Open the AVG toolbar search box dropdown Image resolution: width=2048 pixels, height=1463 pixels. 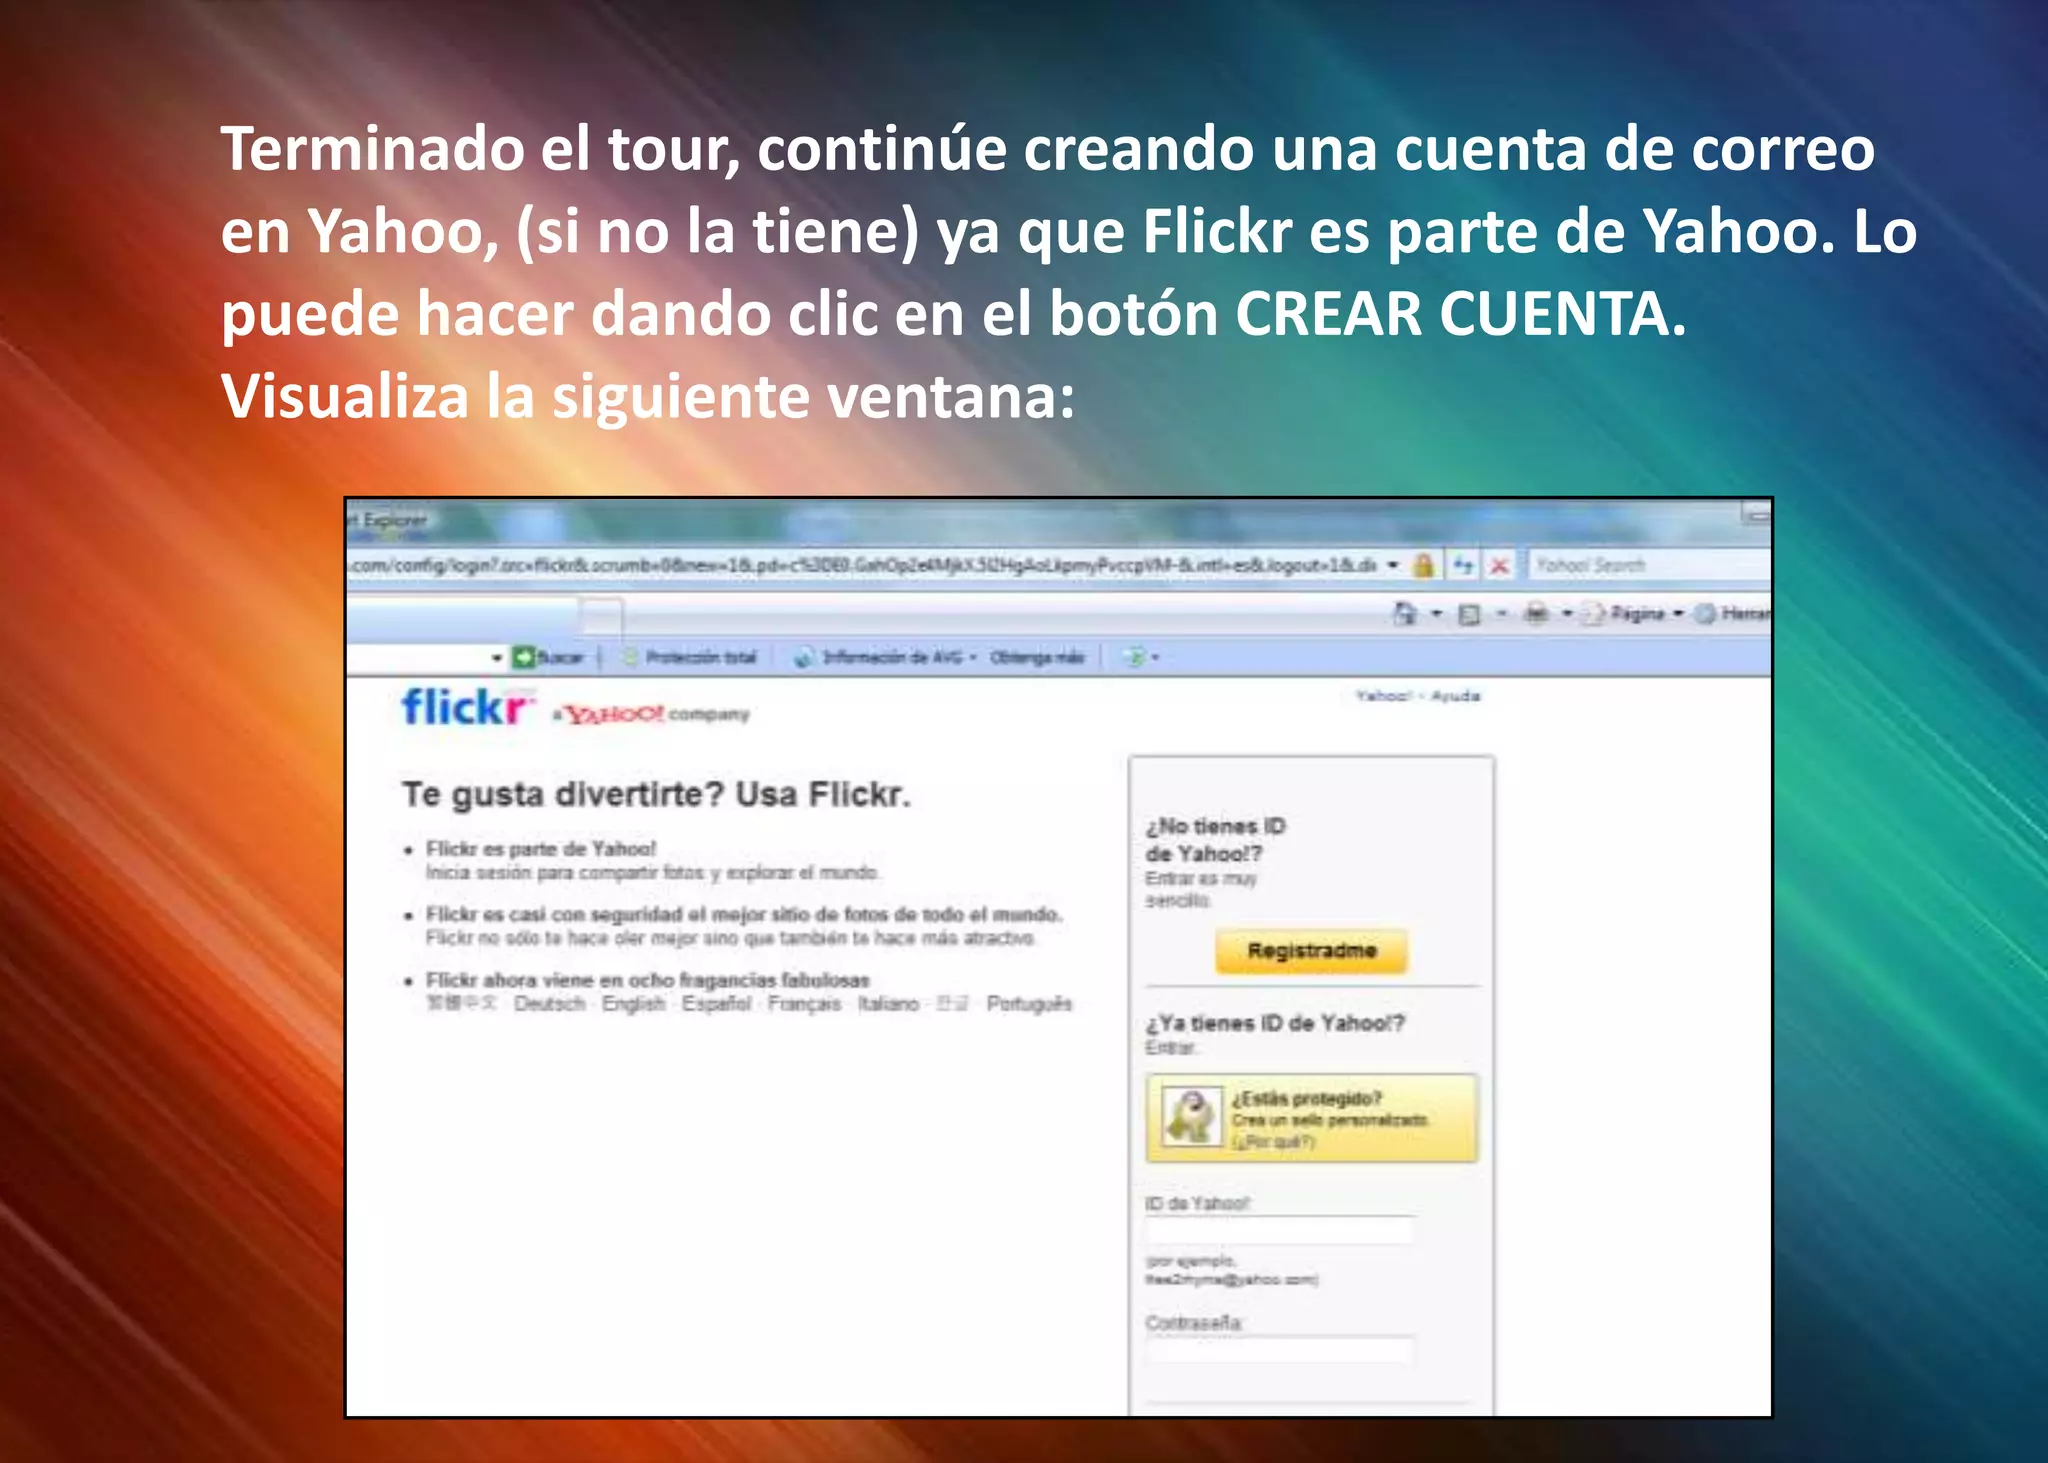tap(497, 657)
